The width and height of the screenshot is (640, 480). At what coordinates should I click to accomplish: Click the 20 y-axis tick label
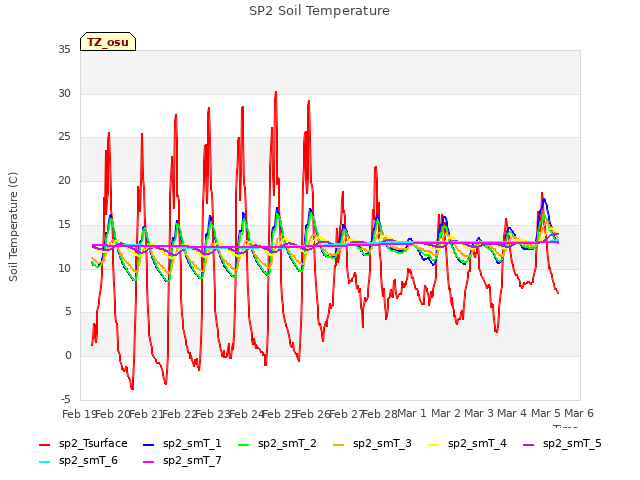(64, 180)
